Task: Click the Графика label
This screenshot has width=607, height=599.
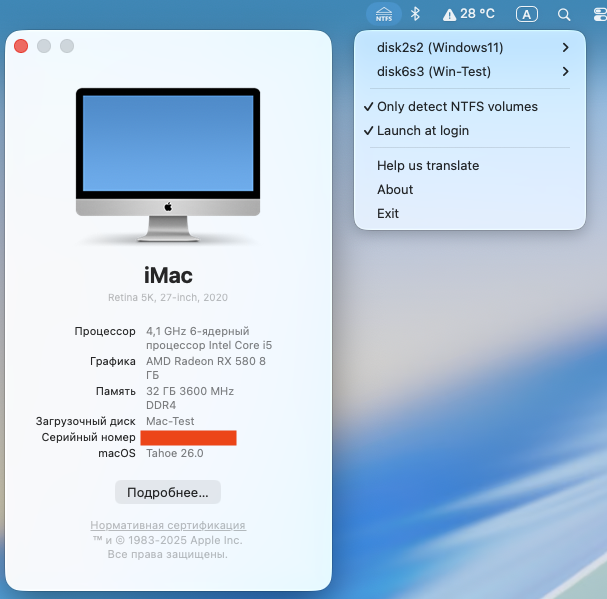Action: tap(113, 361)
